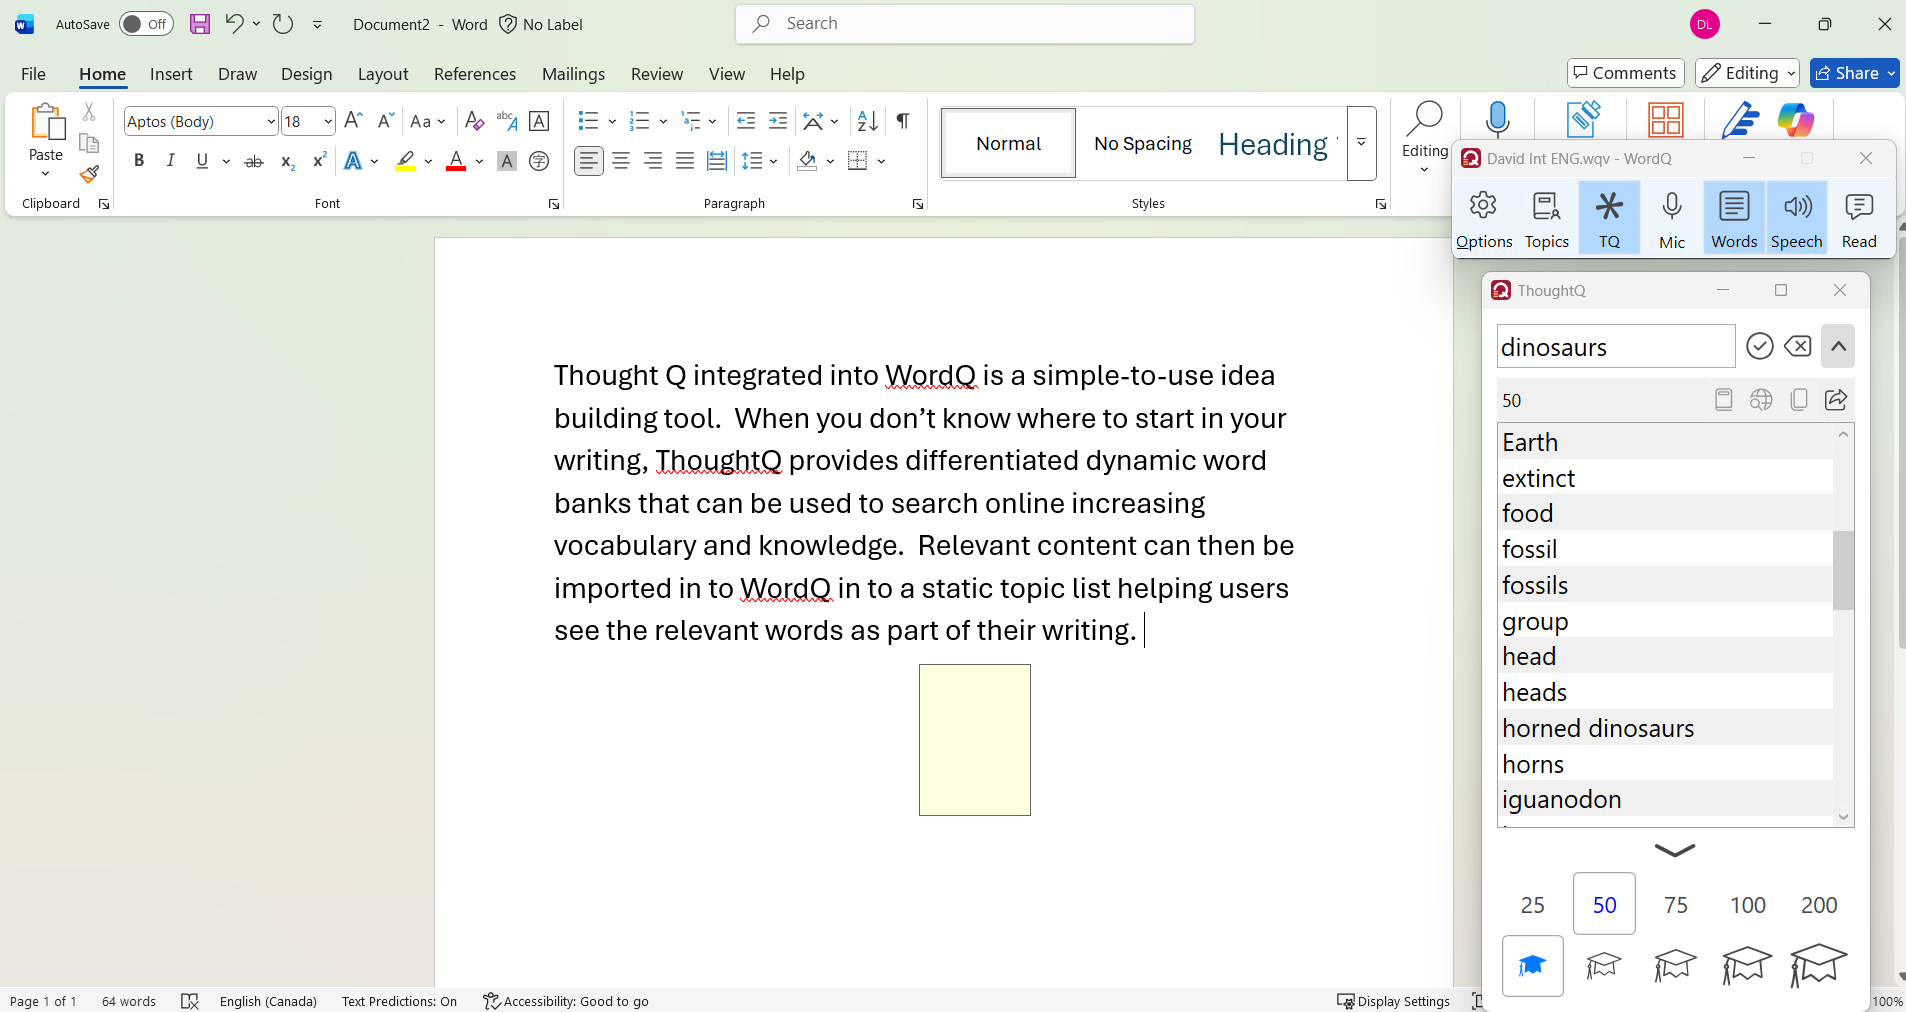Screen dimensions: 1906x1012
Task: Toggle underline formatting
Action: tap(202, 161)
